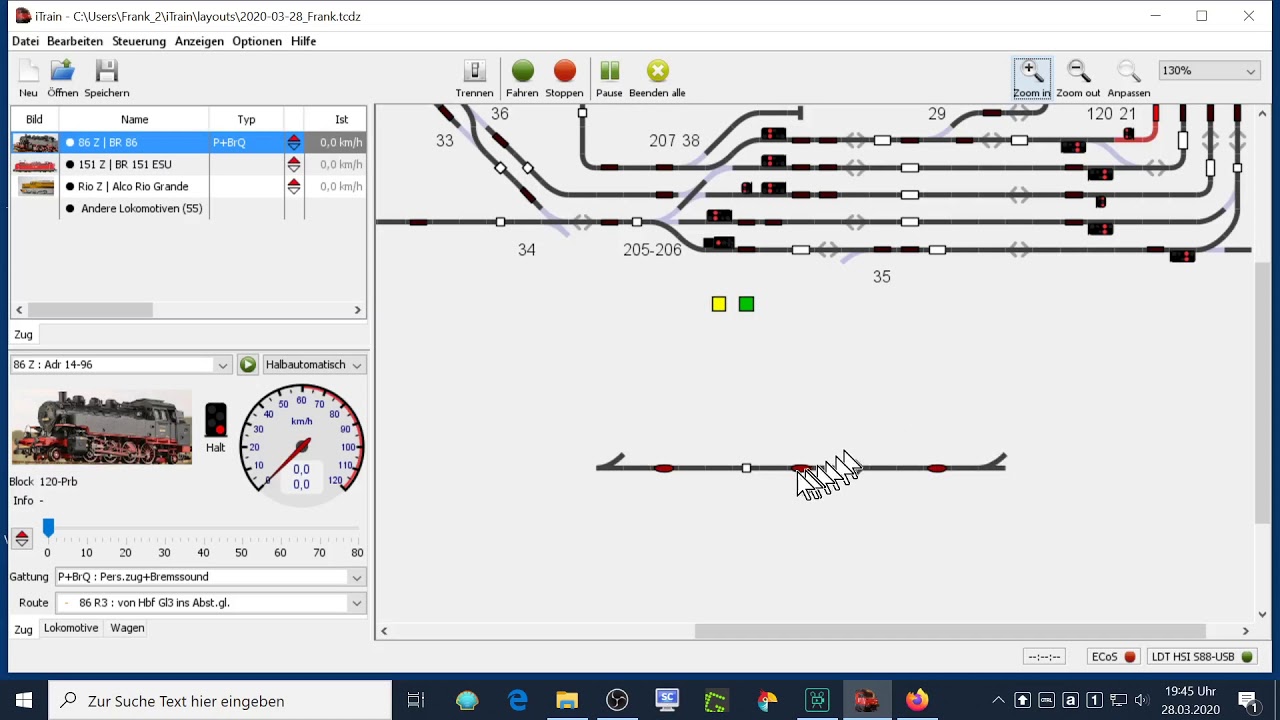1280x720 pixels.
Task: Click the Zoom in magnifier
Action: (1032, 72)
